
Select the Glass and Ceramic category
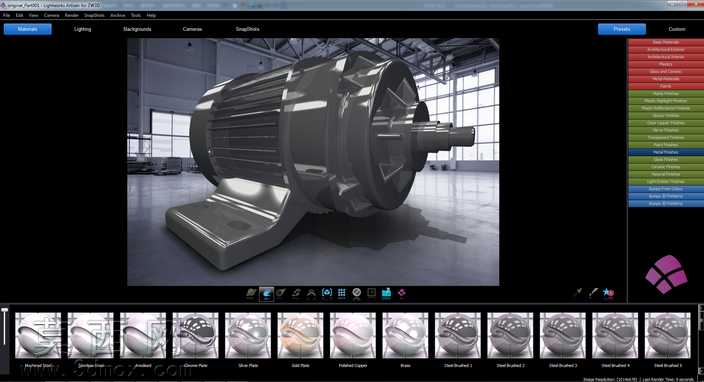pyautogui.click(x=665, y=71)
